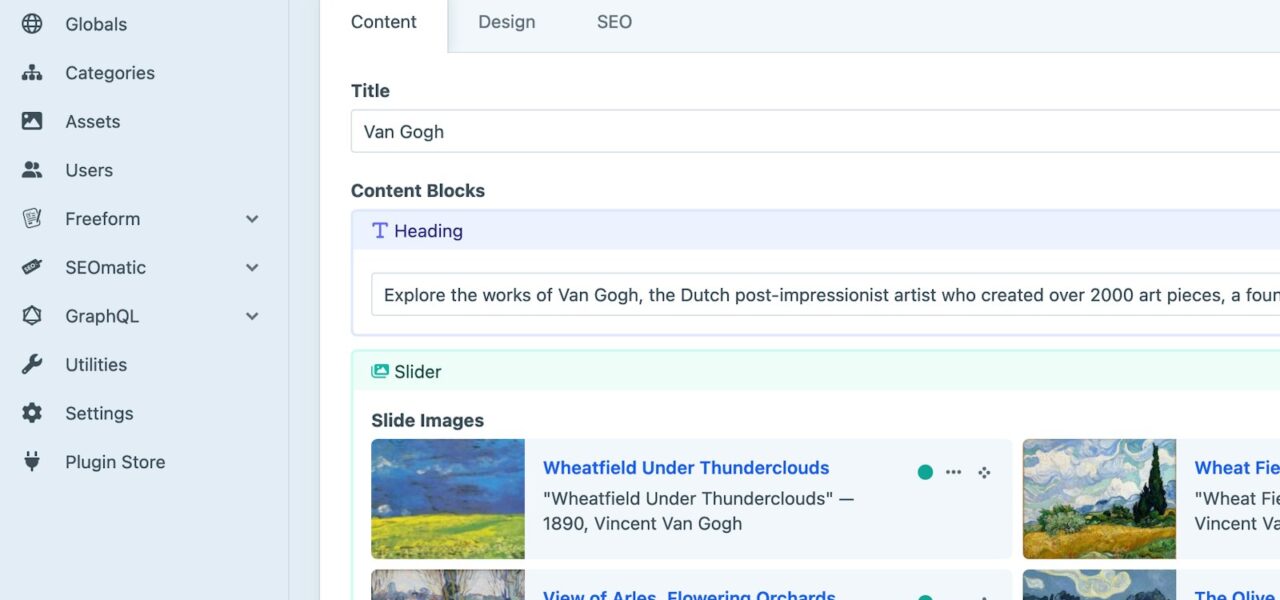Open Categories via its sitemap icon

32,73
